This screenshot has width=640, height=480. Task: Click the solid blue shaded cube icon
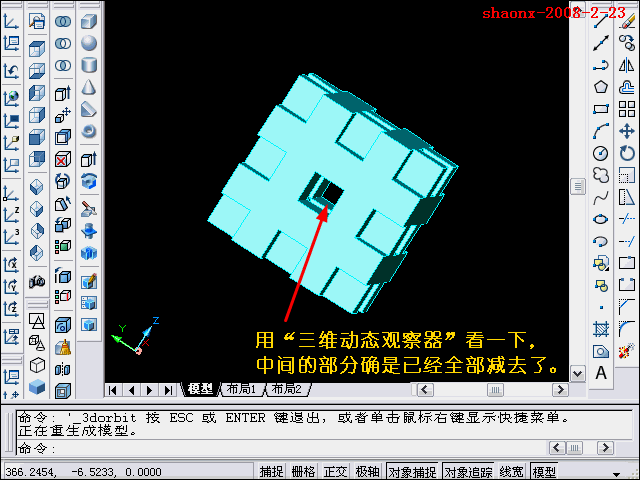coord(37,387)
